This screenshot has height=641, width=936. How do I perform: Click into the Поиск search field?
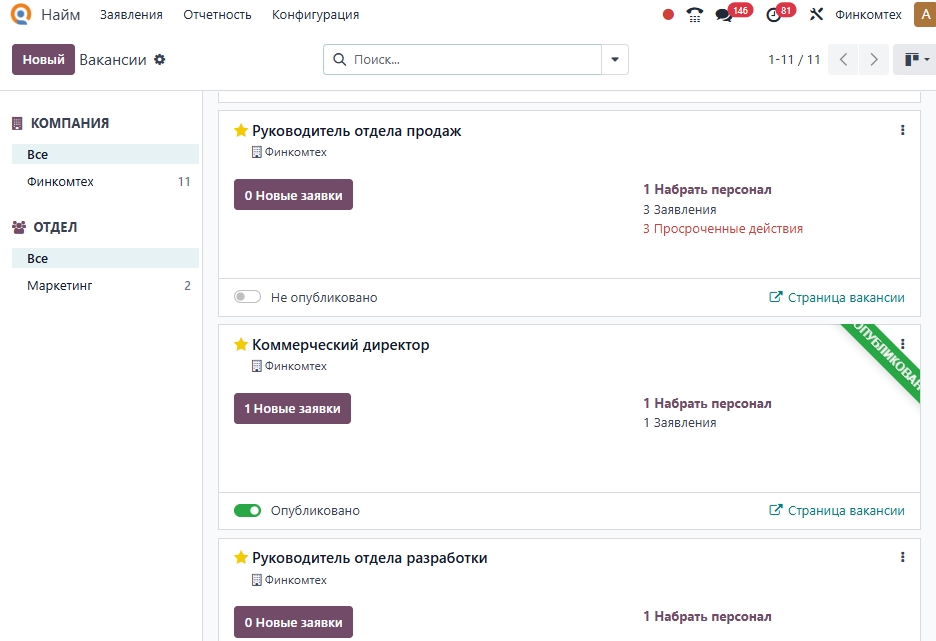[470, 60]
